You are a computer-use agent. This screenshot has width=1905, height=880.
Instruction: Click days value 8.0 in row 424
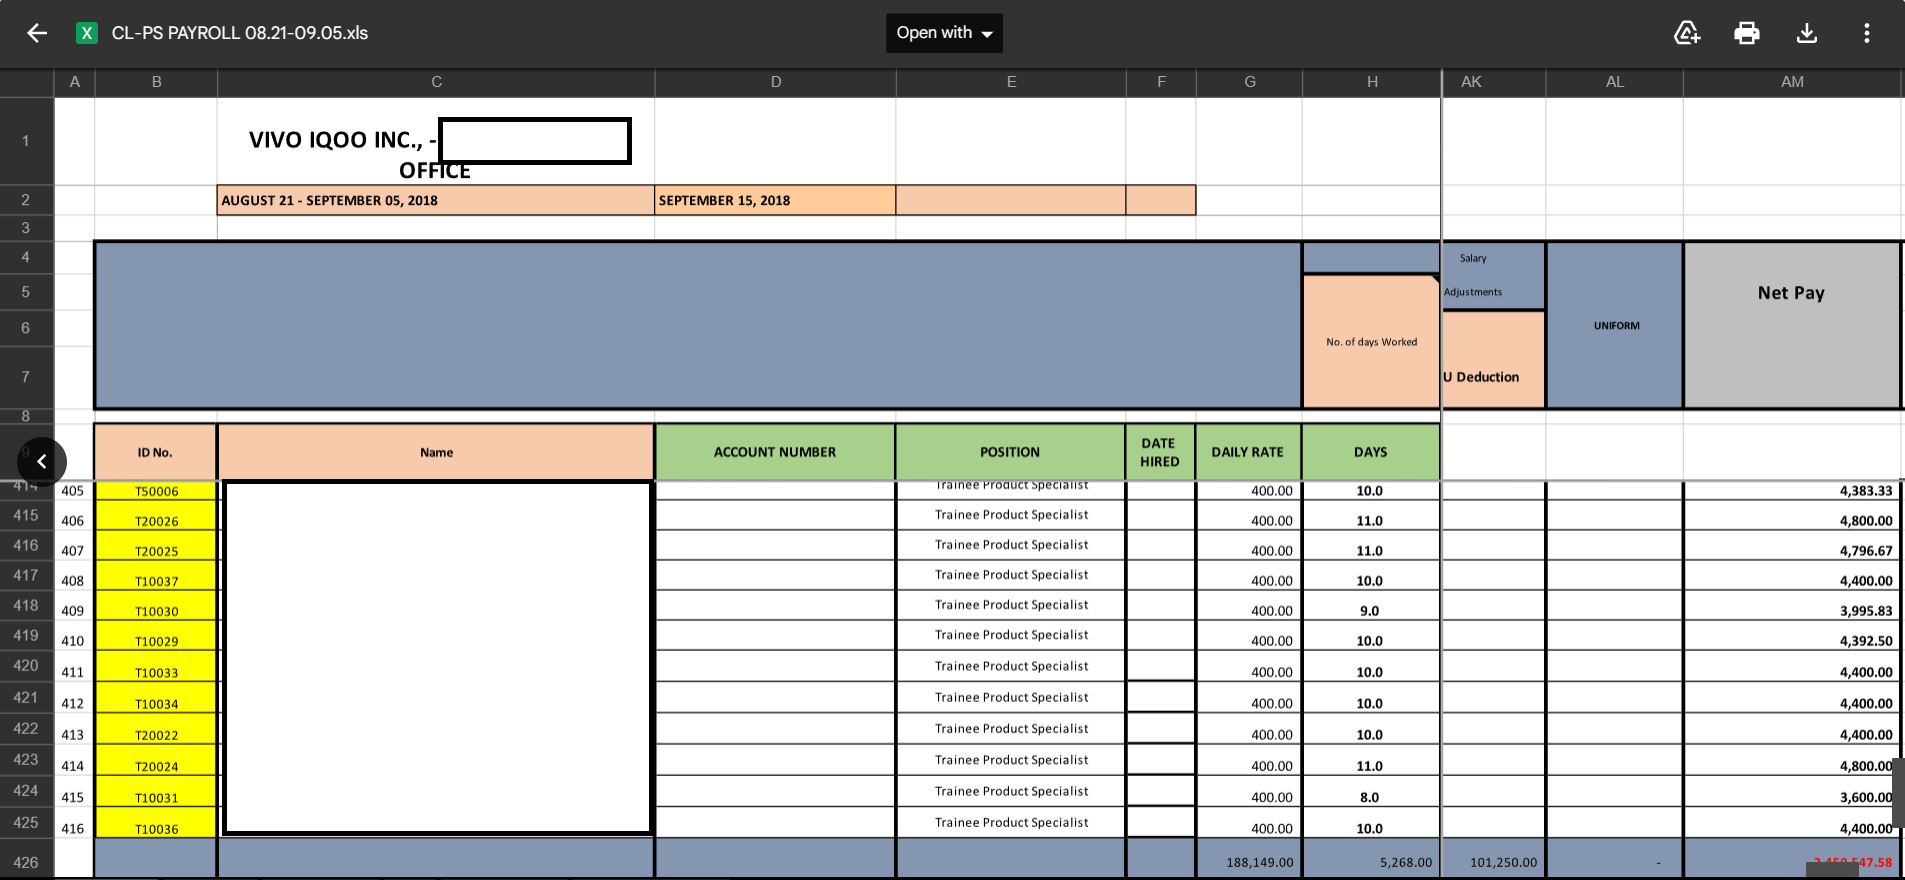tap(1369, 797)
